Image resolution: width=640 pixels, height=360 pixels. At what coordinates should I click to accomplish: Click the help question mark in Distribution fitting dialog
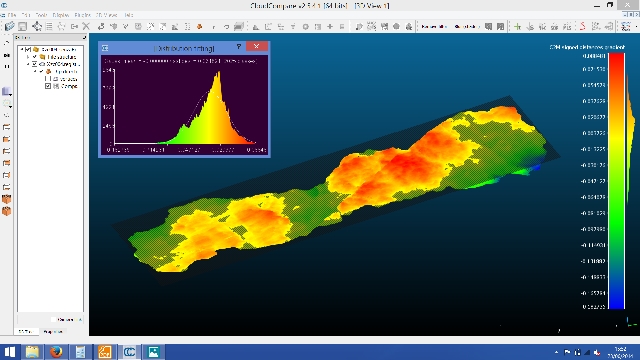(239, 47)
